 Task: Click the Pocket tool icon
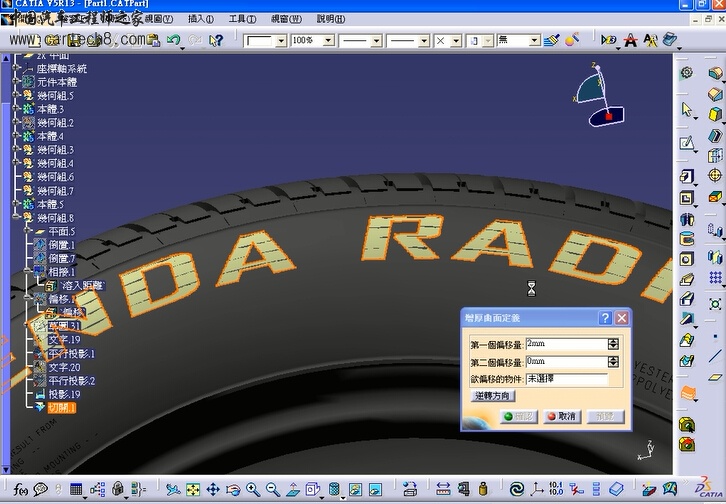tap(687, 198)
